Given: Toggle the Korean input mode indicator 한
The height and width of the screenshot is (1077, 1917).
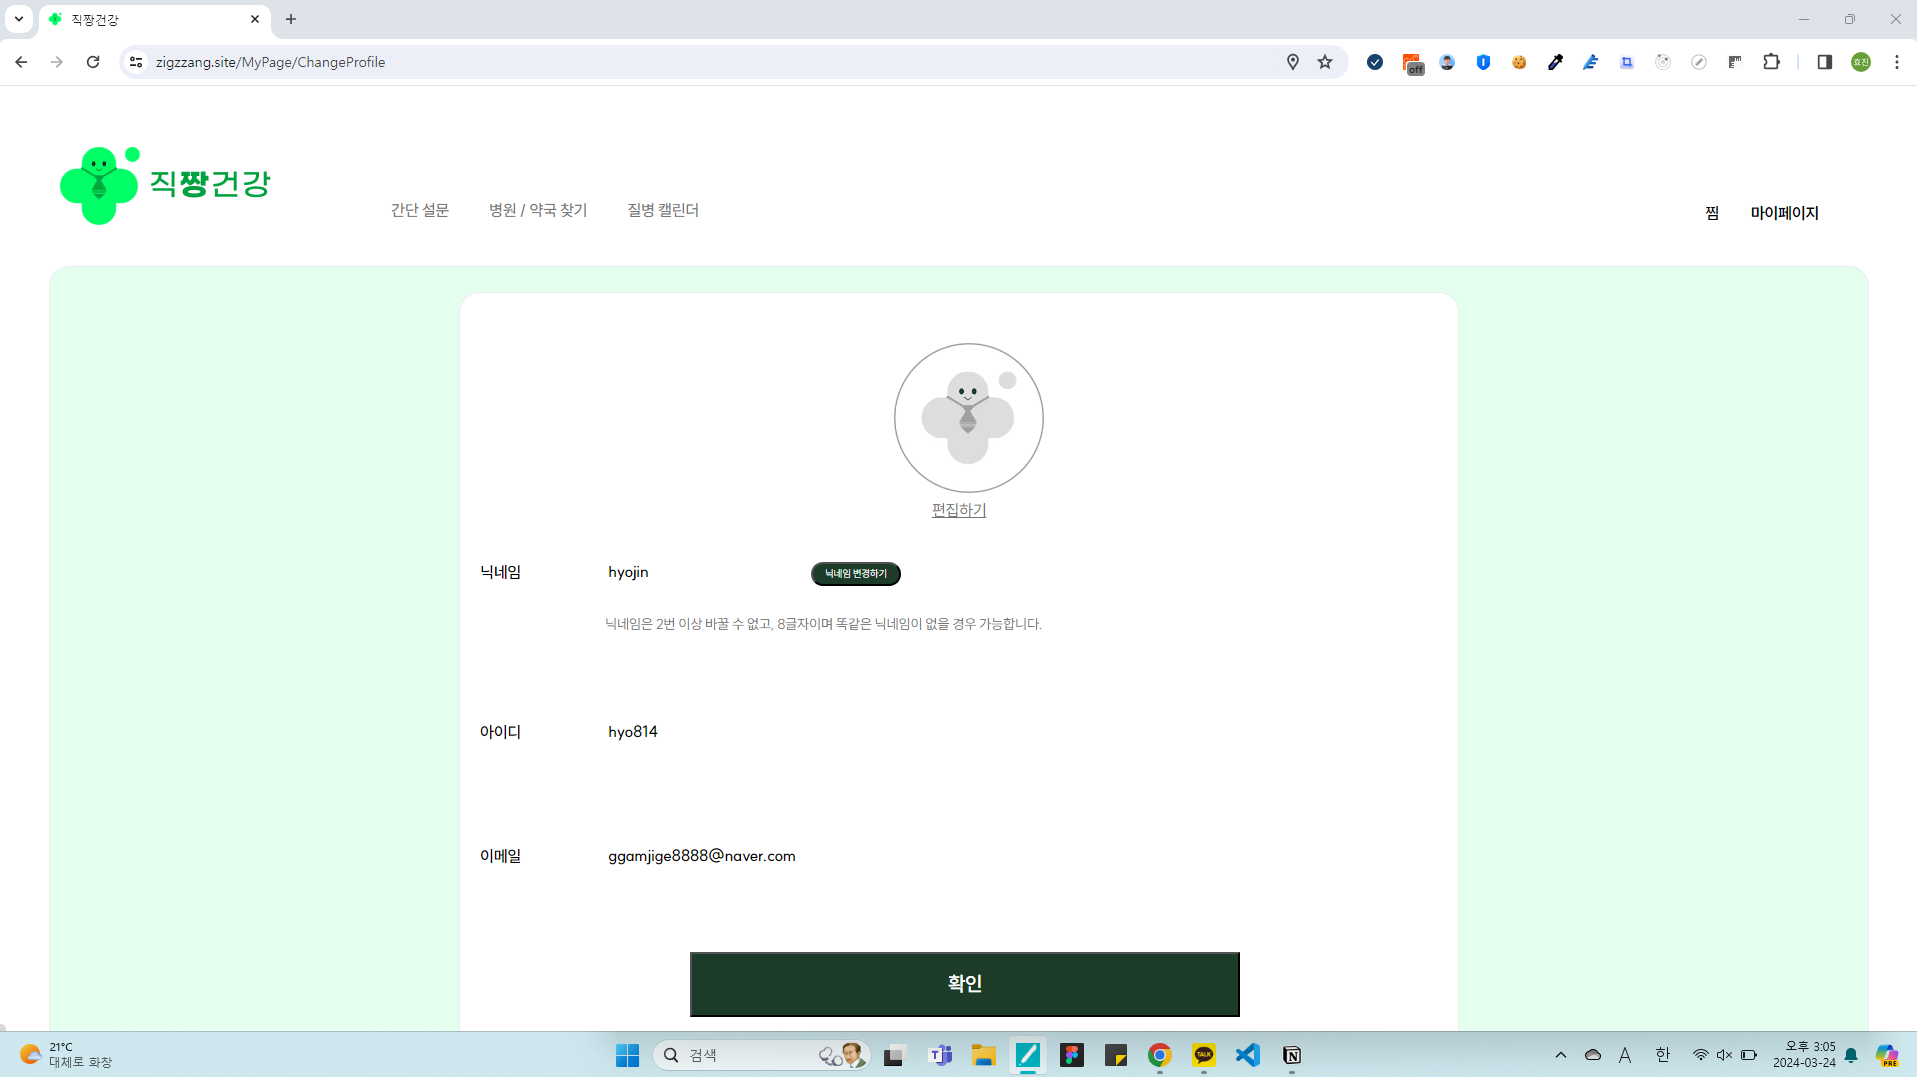Looking at the screenshot, I should pos(1662,1055).
